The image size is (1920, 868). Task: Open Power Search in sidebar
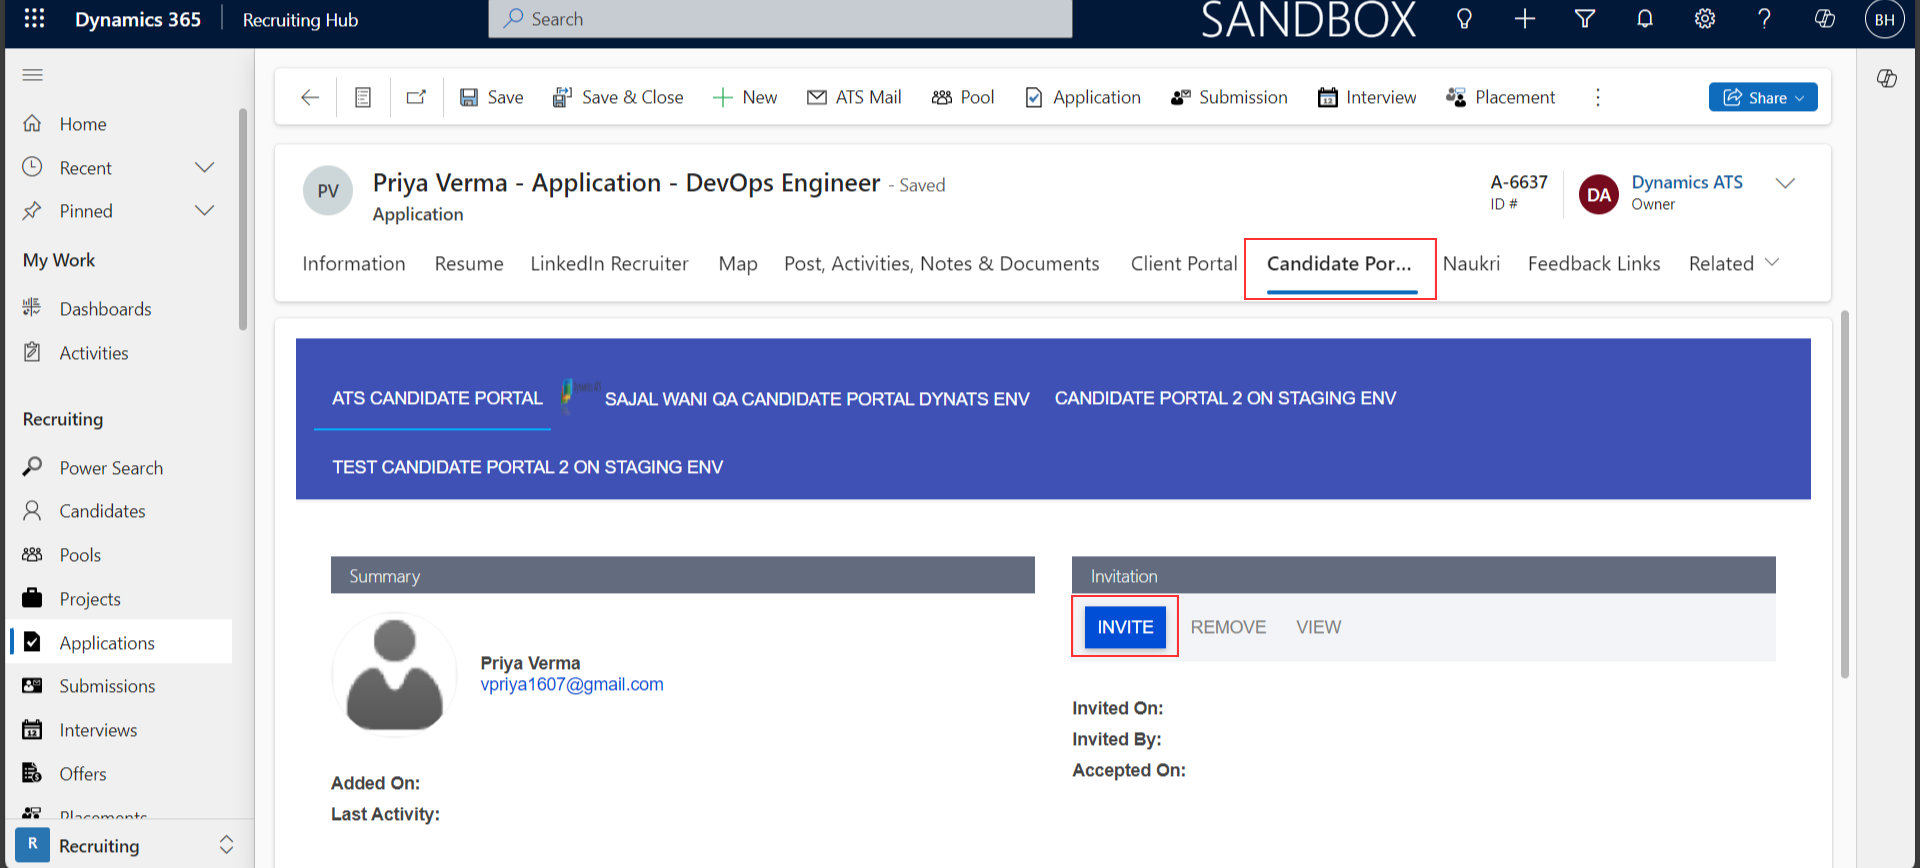pos(110,468)
